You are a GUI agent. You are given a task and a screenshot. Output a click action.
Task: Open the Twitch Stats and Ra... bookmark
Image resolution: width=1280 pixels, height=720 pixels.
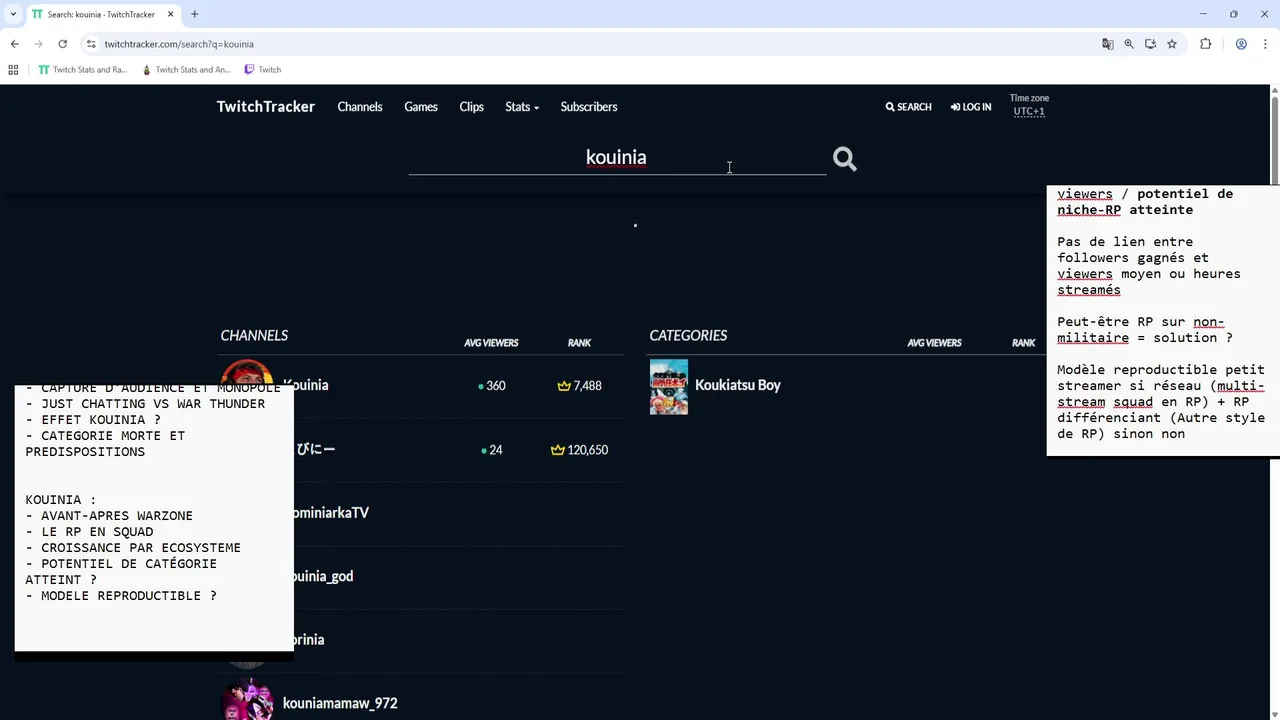click(x=82, y=70)
